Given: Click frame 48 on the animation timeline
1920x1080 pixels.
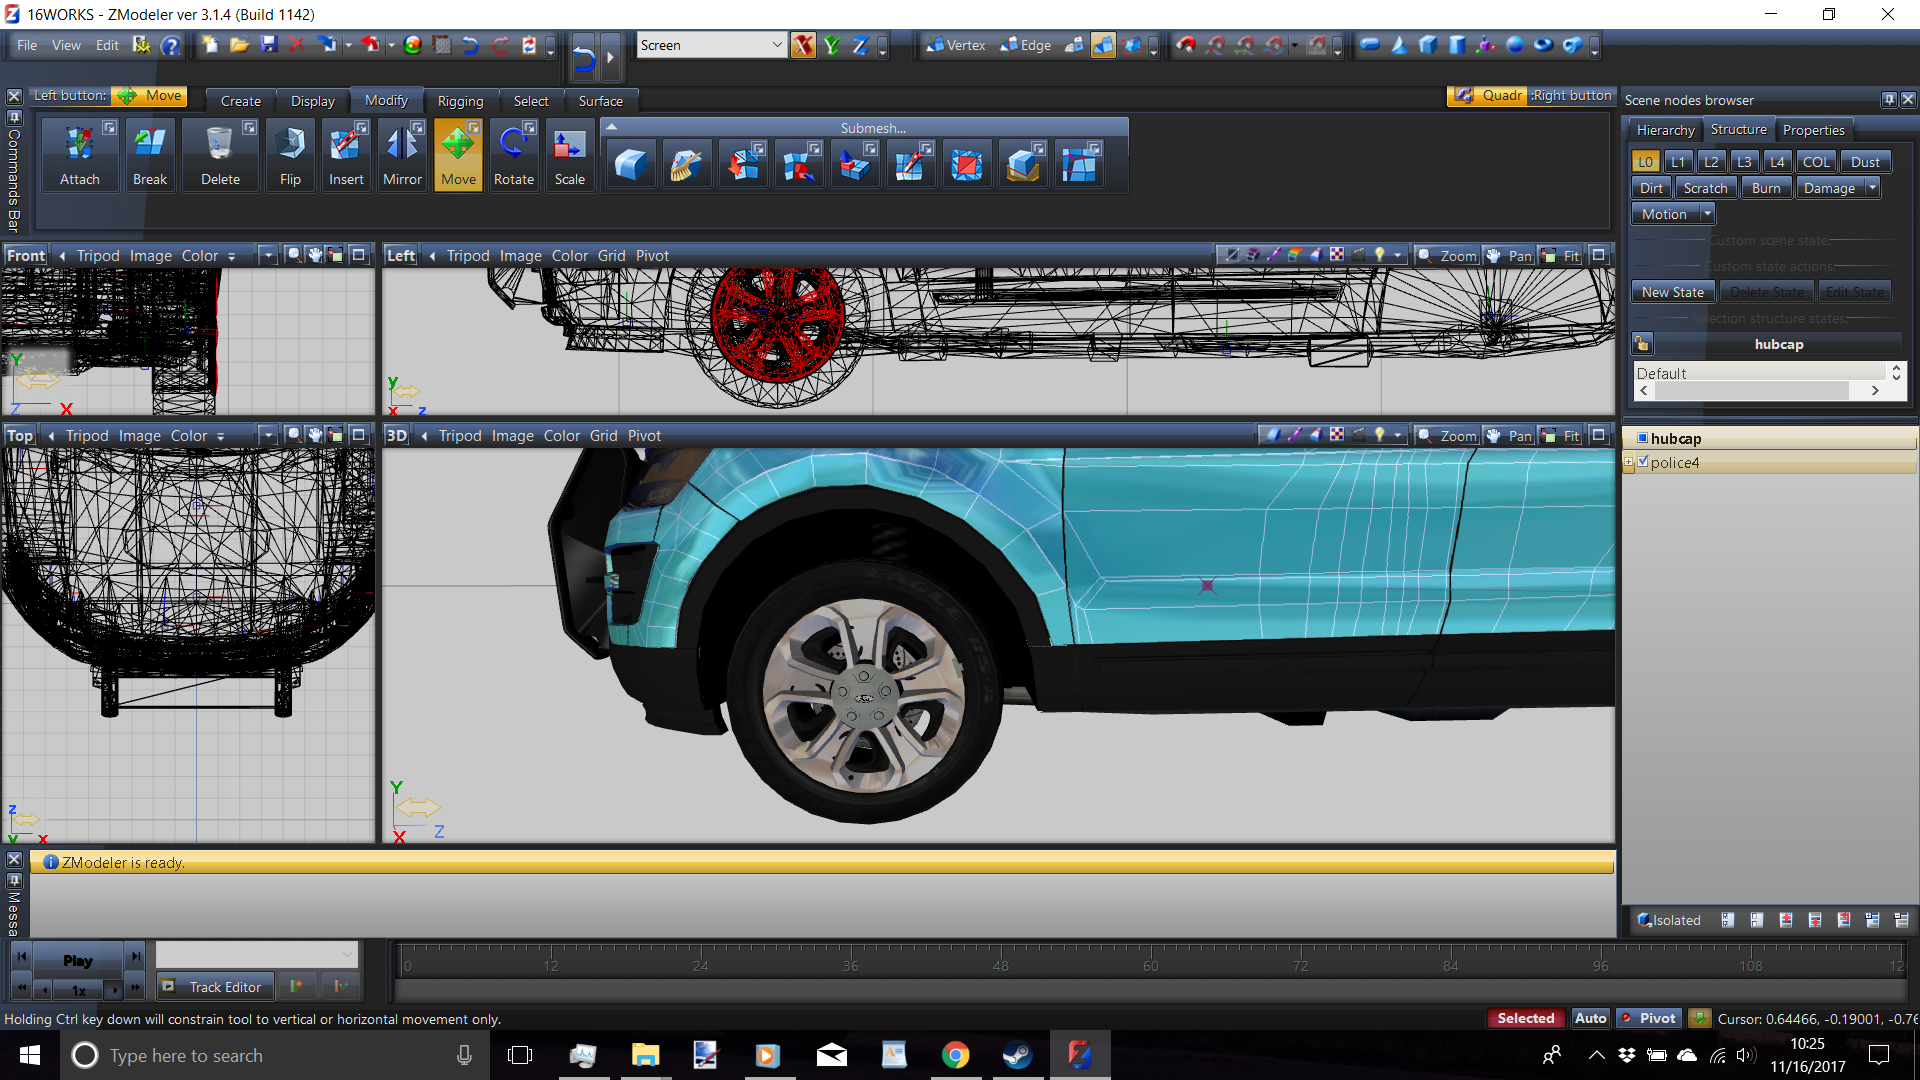Looking at the screenshot, I should coord(1001,960).
